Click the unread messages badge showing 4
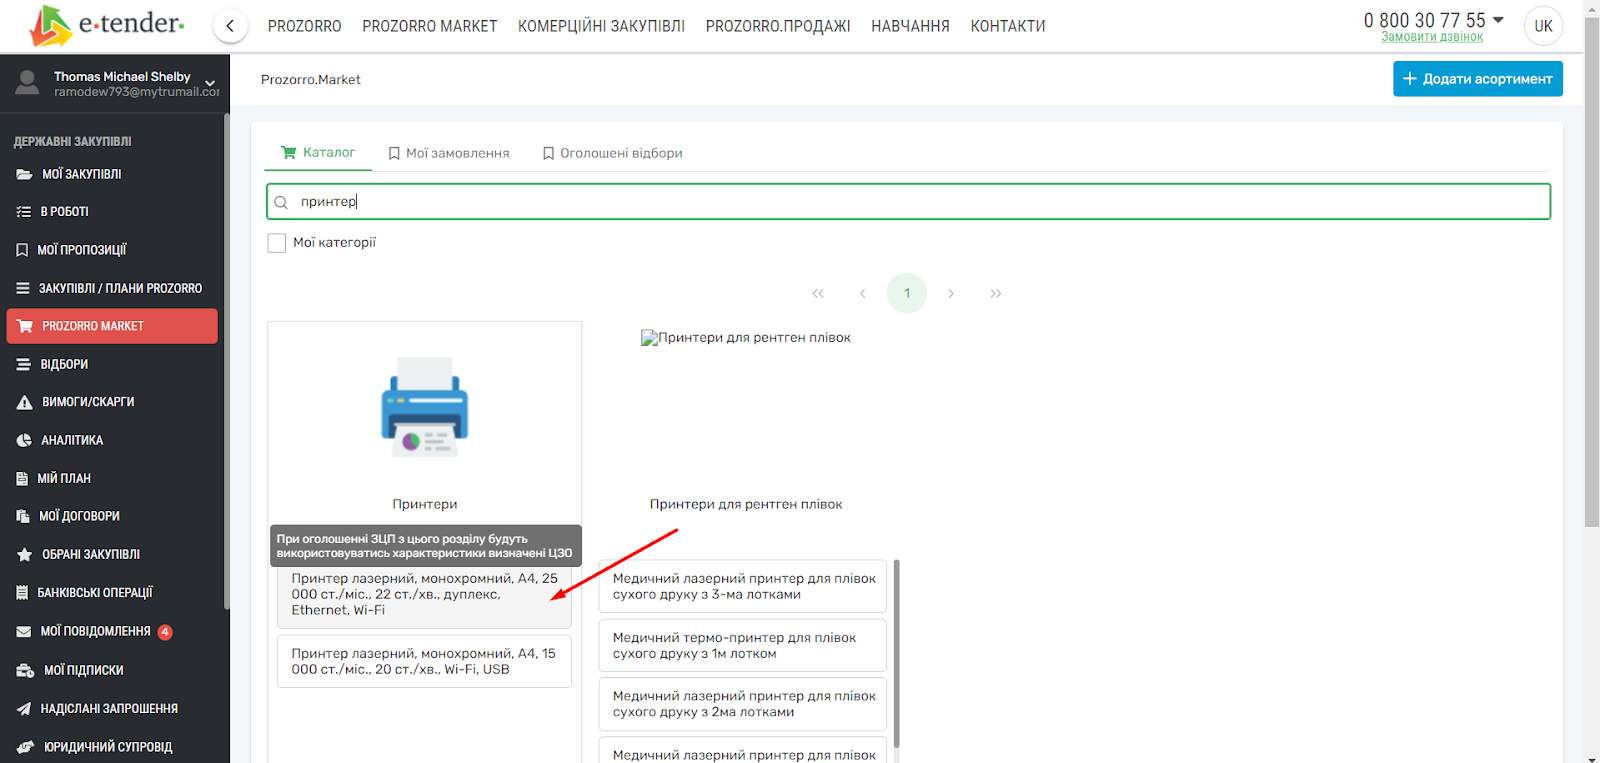1600x763 pixels. (165, 632)
